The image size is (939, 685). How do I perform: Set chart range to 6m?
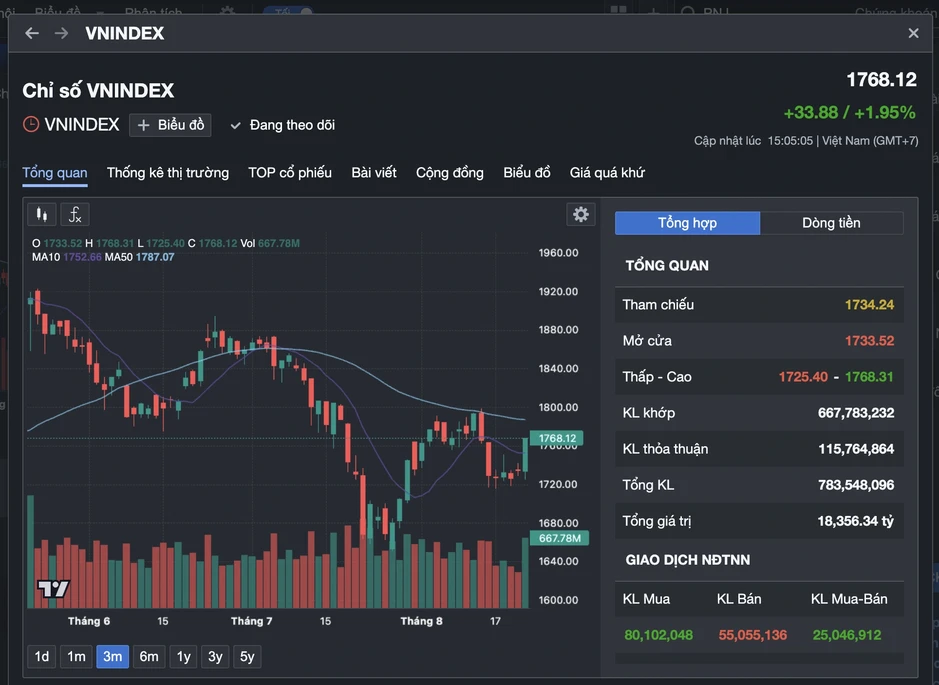(x=149, y=656)
